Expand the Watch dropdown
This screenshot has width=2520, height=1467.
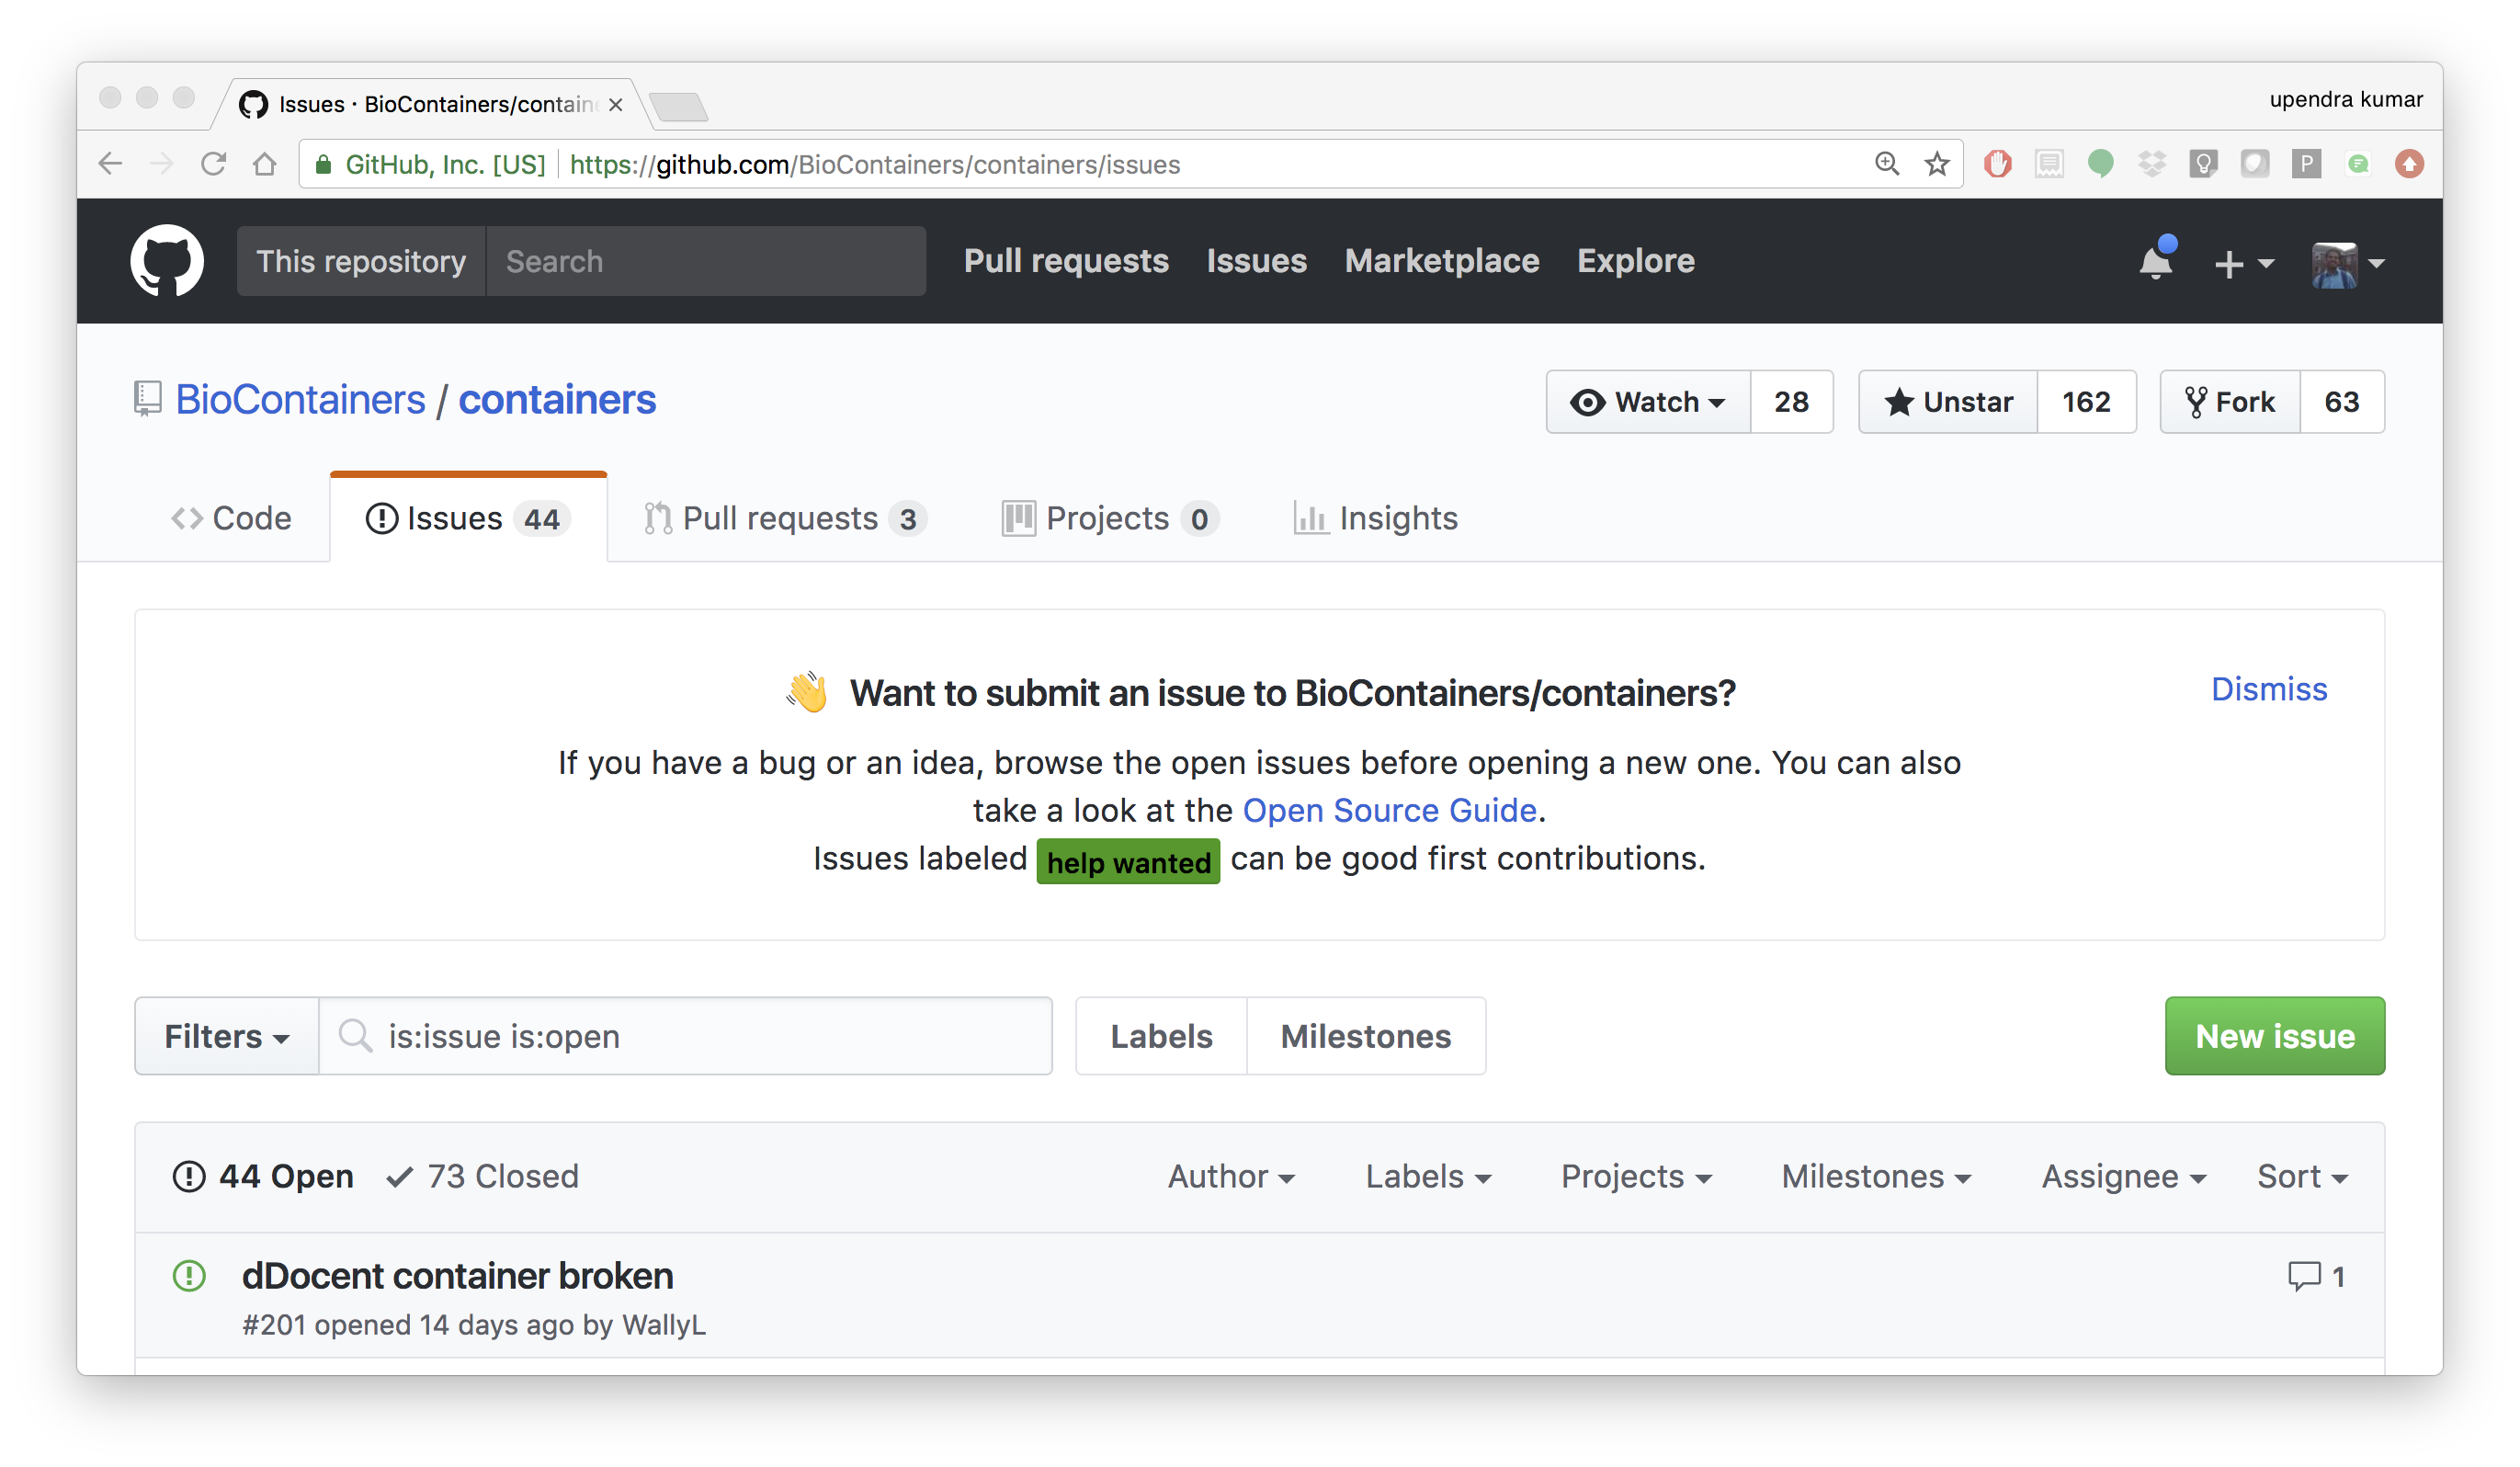pyautogui.click(x=1648, y=402)
